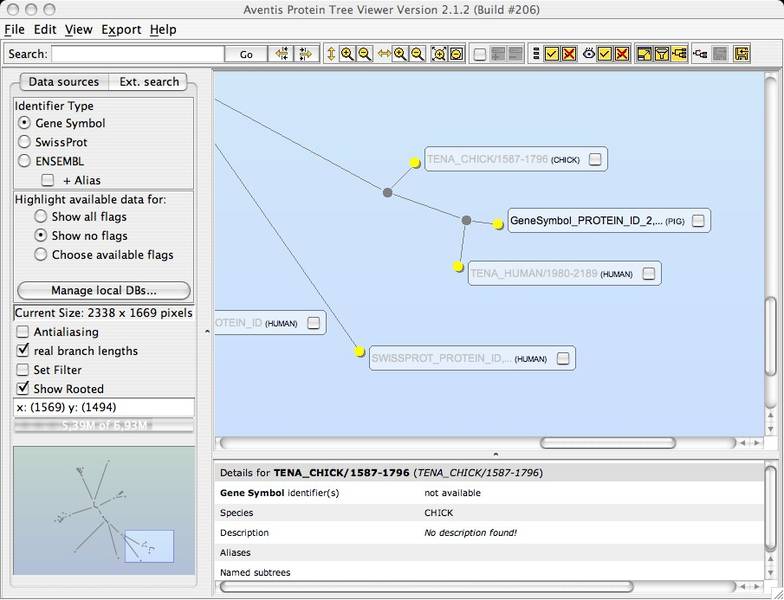
Task: Click the three-bar list icon in toolbar
Action: [x=536, y=54]
